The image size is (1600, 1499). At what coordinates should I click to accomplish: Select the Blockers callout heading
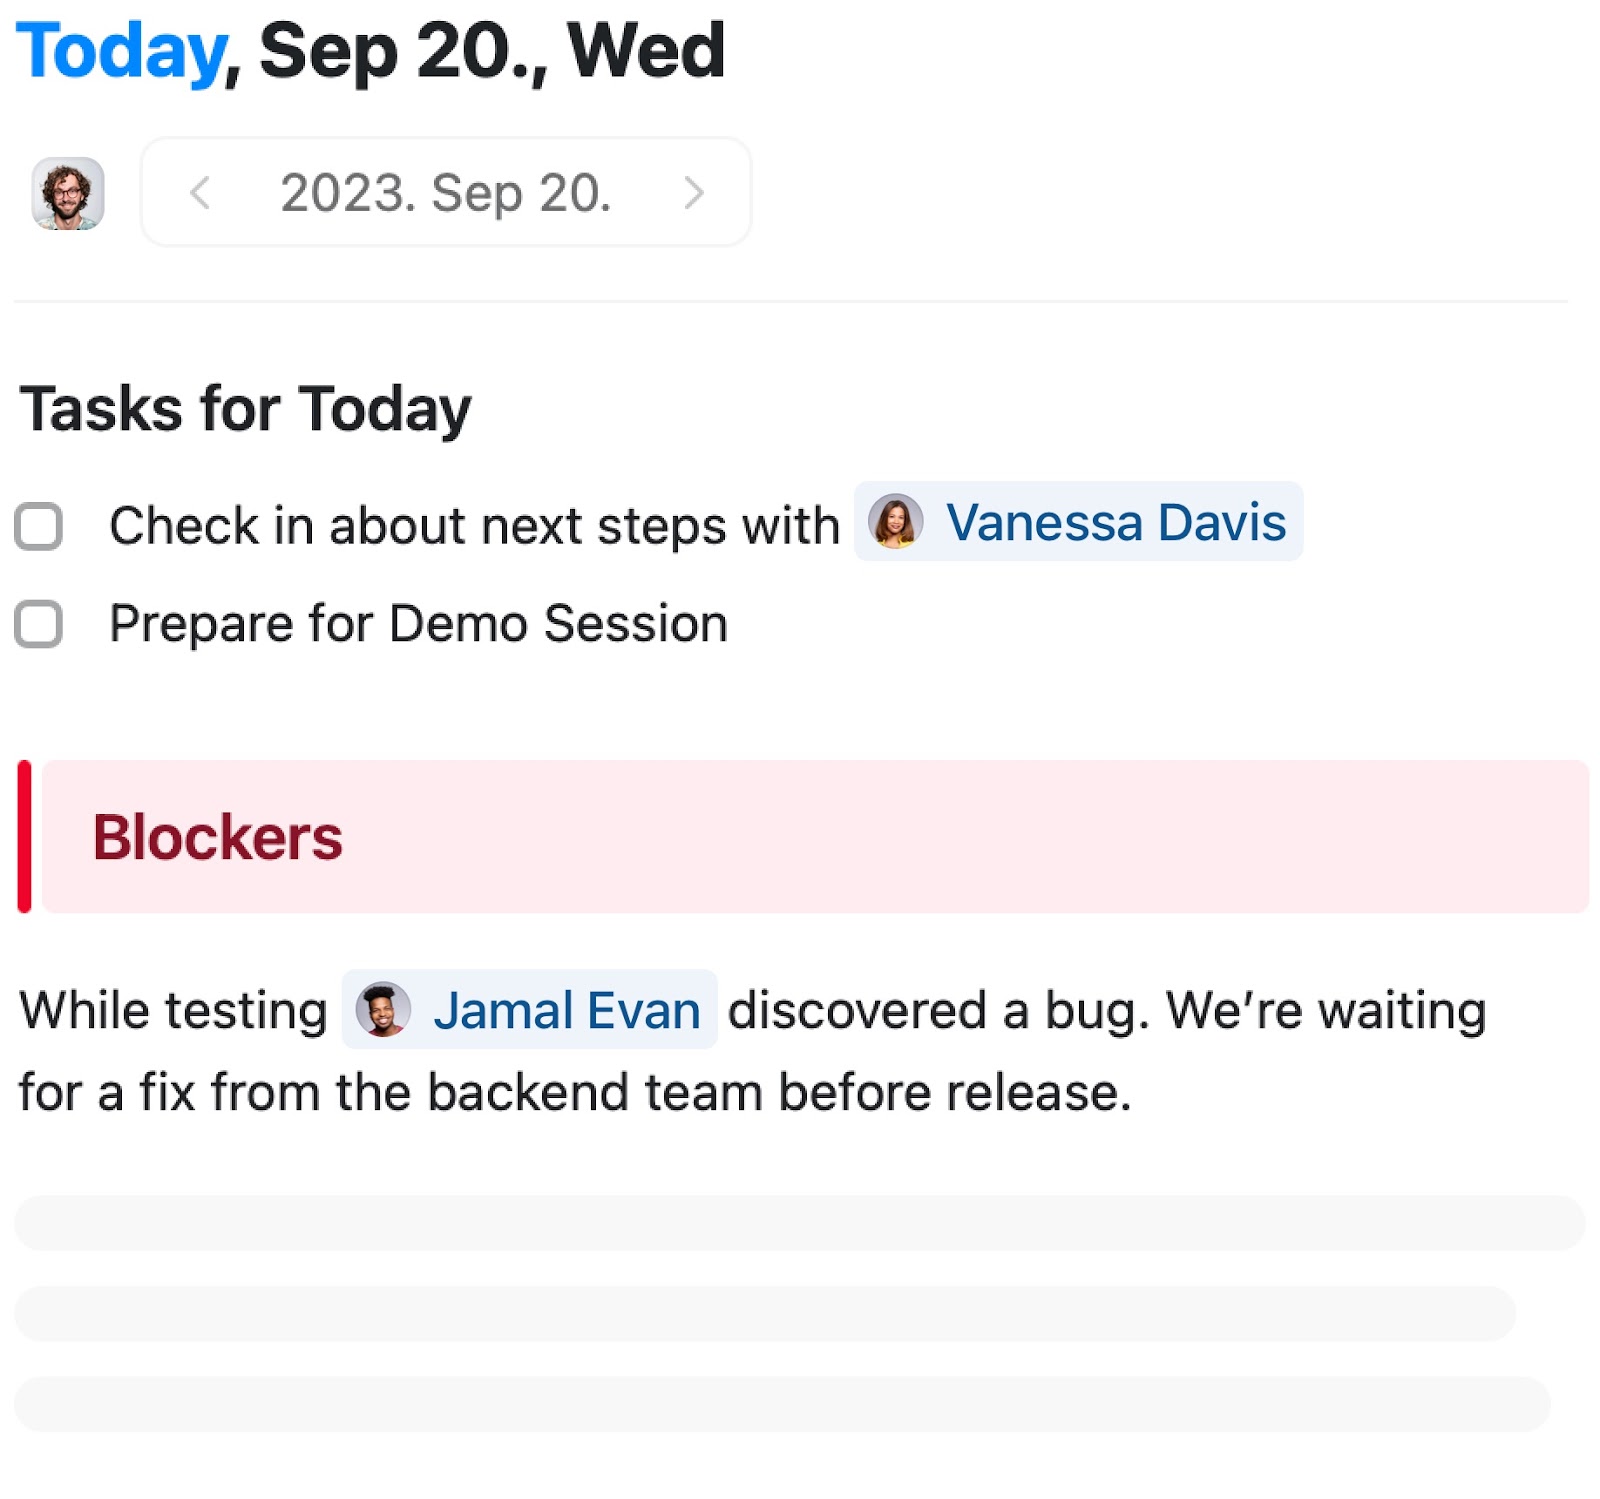(217, 836)
